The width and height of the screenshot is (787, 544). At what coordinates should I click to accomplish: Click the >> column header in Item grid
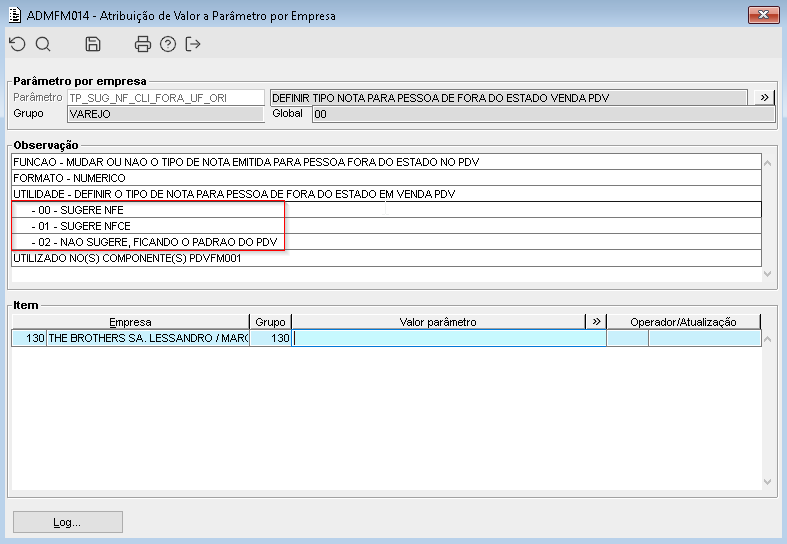coord(596,322)
